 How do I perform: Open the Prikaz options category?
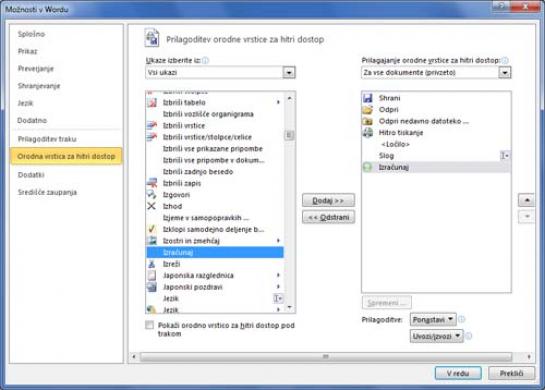click(x=27, y=51)
